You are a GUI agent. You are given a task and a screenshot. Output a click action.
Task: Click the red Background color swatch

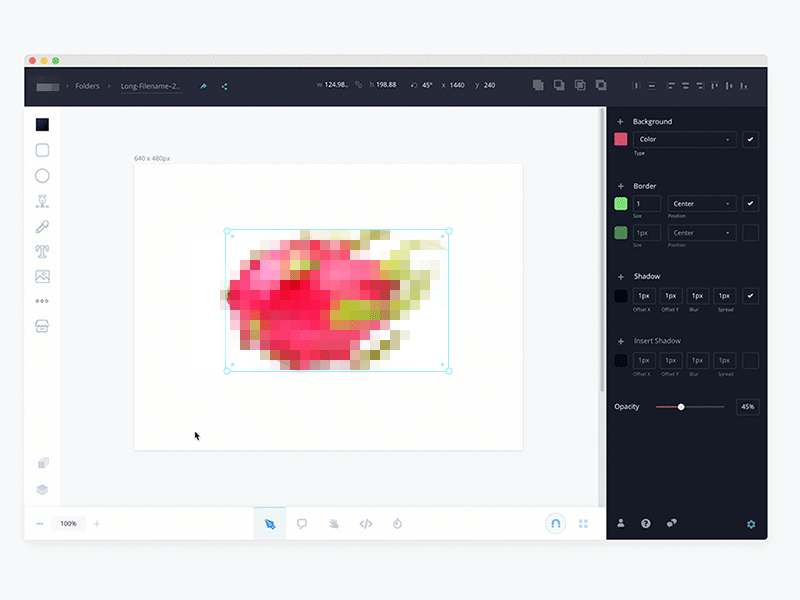(x=621, y=139)
